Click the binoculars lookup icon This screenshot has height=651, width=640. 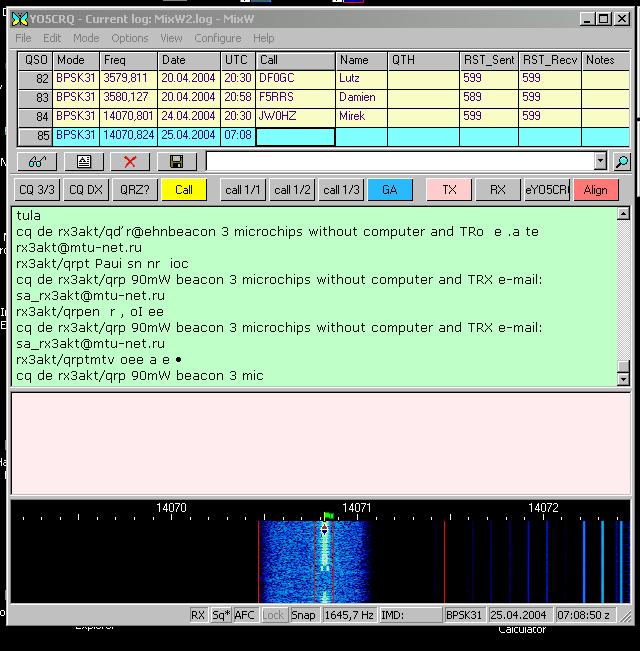(x=37, y=161)
